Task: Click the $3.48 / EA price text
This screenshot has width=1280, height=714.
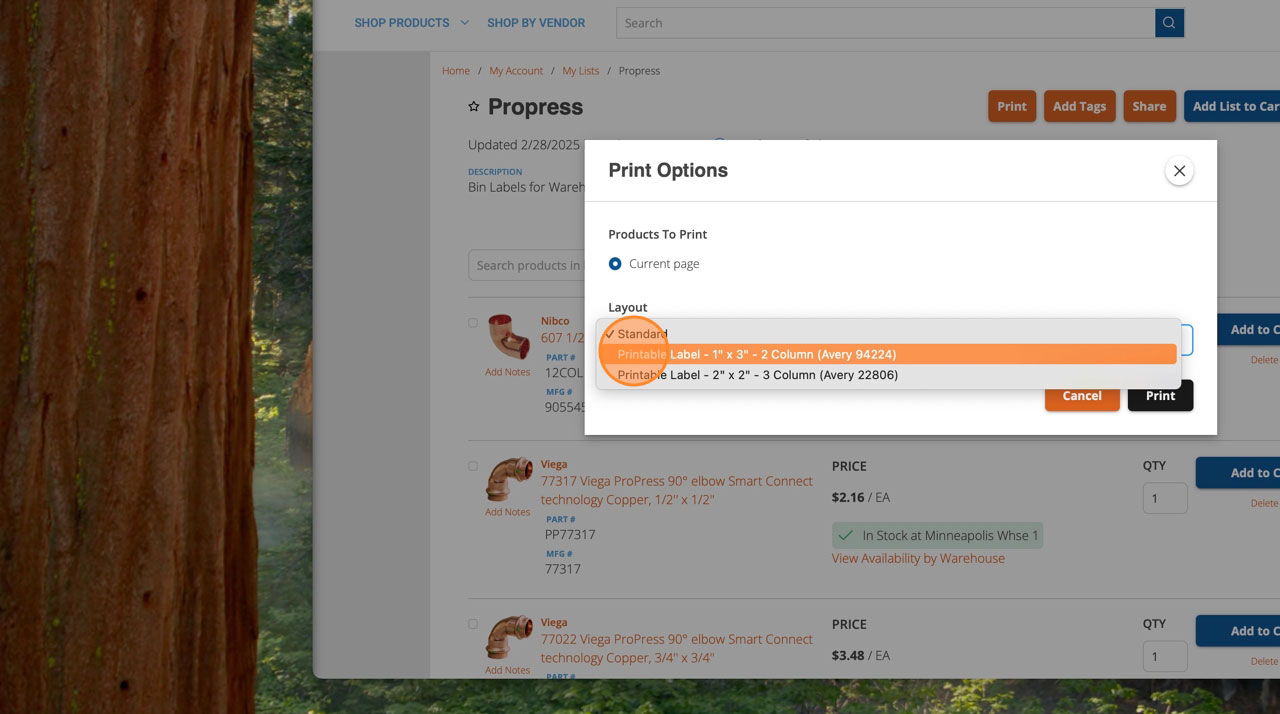Action: pos(861,655)
